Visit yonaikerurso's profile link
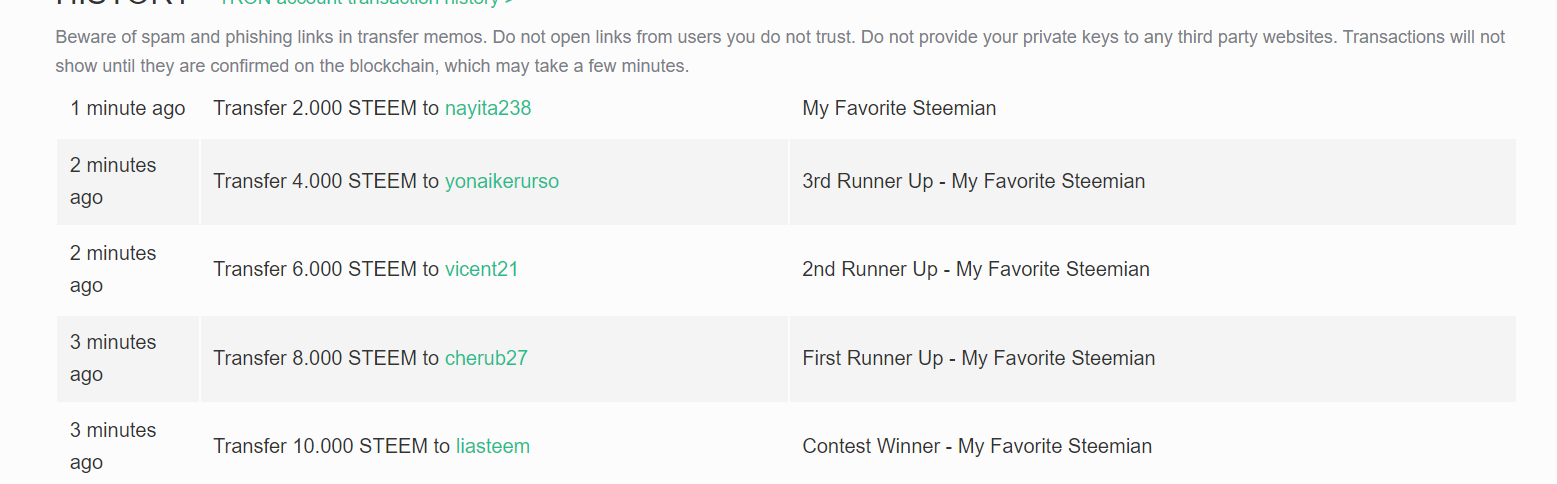Viewport: 1557px width, 484px height. [502, 181]
